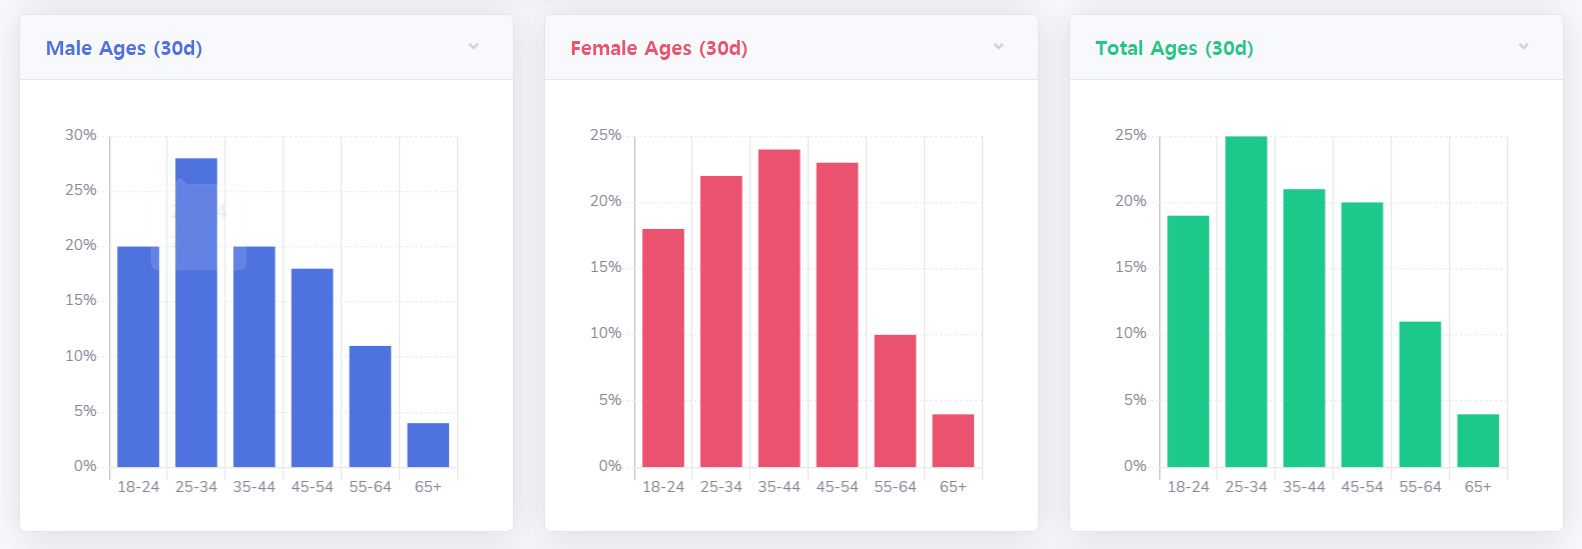Expand the Male Ages card chevron
This screenshot has width=1582, height=549.
pos(474,47)
